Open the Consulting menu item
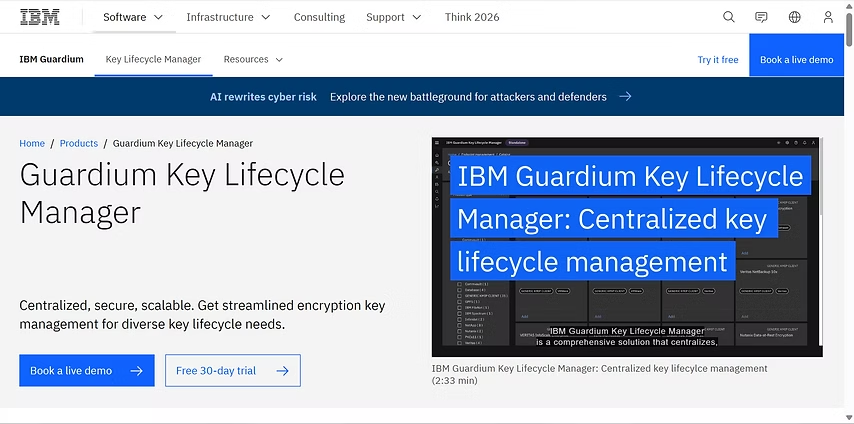The image size is (854, 424). tap(319, 17)
